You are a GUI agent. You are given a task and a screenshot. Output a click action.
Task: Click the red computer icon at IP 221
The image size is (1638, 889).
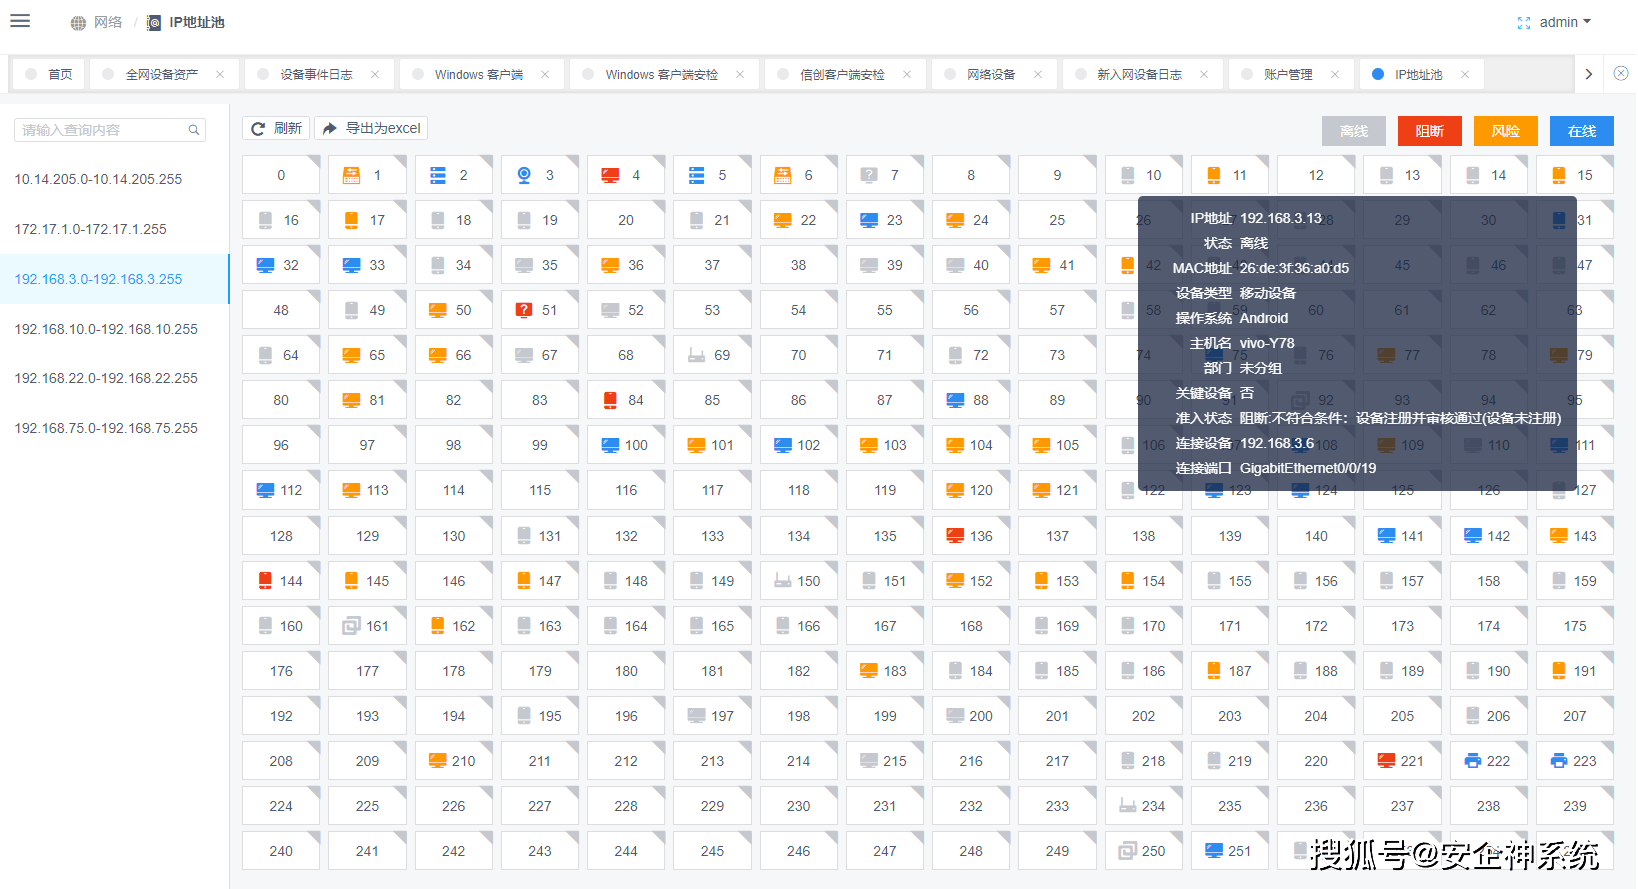click(1386, 761)
